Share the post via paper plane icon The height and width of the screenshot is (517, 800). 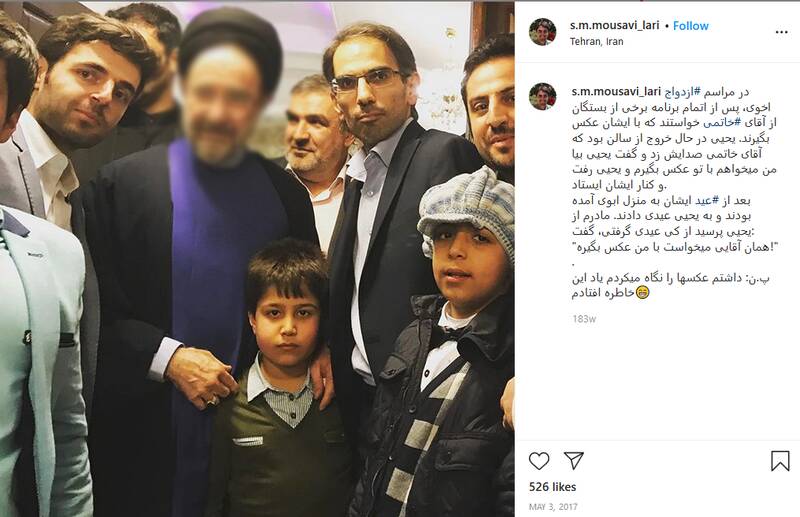coord(573,460)
